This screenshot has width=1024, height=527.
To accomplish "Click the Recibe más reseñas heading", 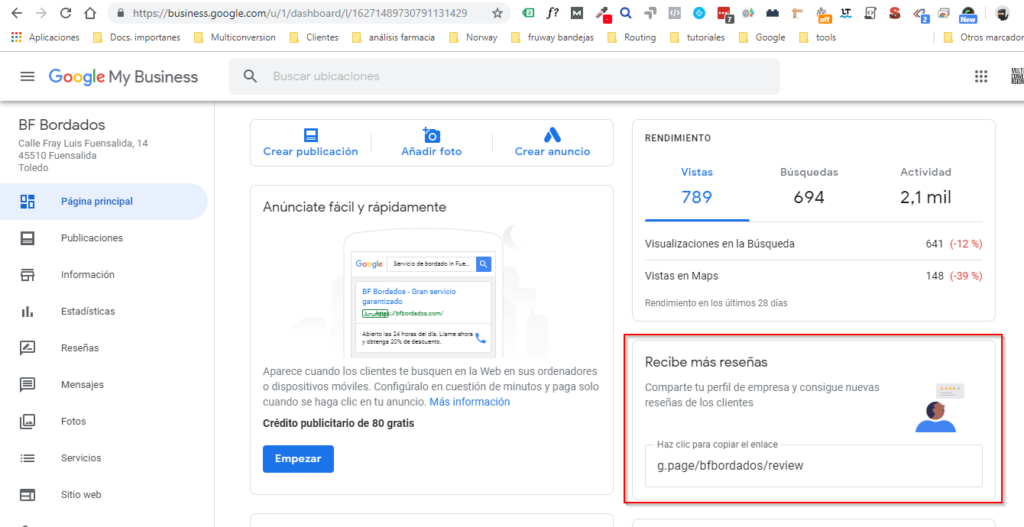I will pos(706,361).
